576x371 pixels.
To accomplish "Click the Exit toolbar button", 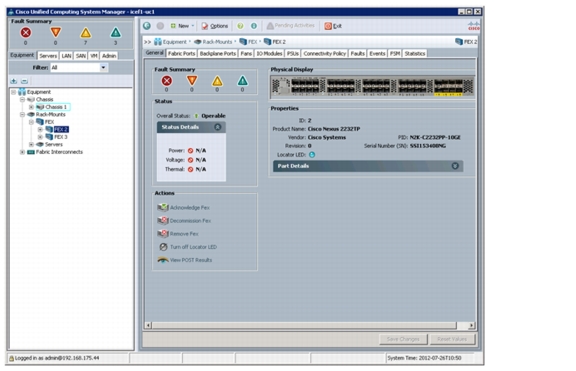I will [333, 26].
